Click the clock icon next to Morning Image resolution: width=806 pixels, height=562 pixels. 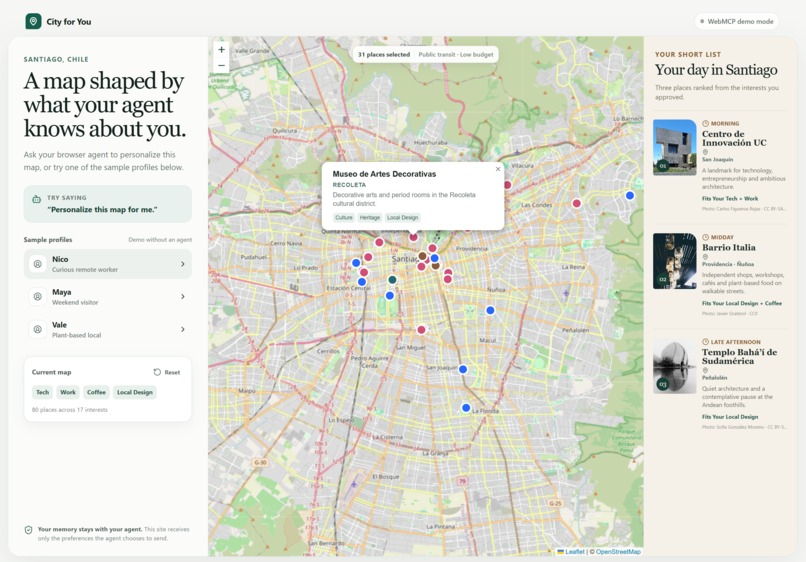click(x=706, y=123)
